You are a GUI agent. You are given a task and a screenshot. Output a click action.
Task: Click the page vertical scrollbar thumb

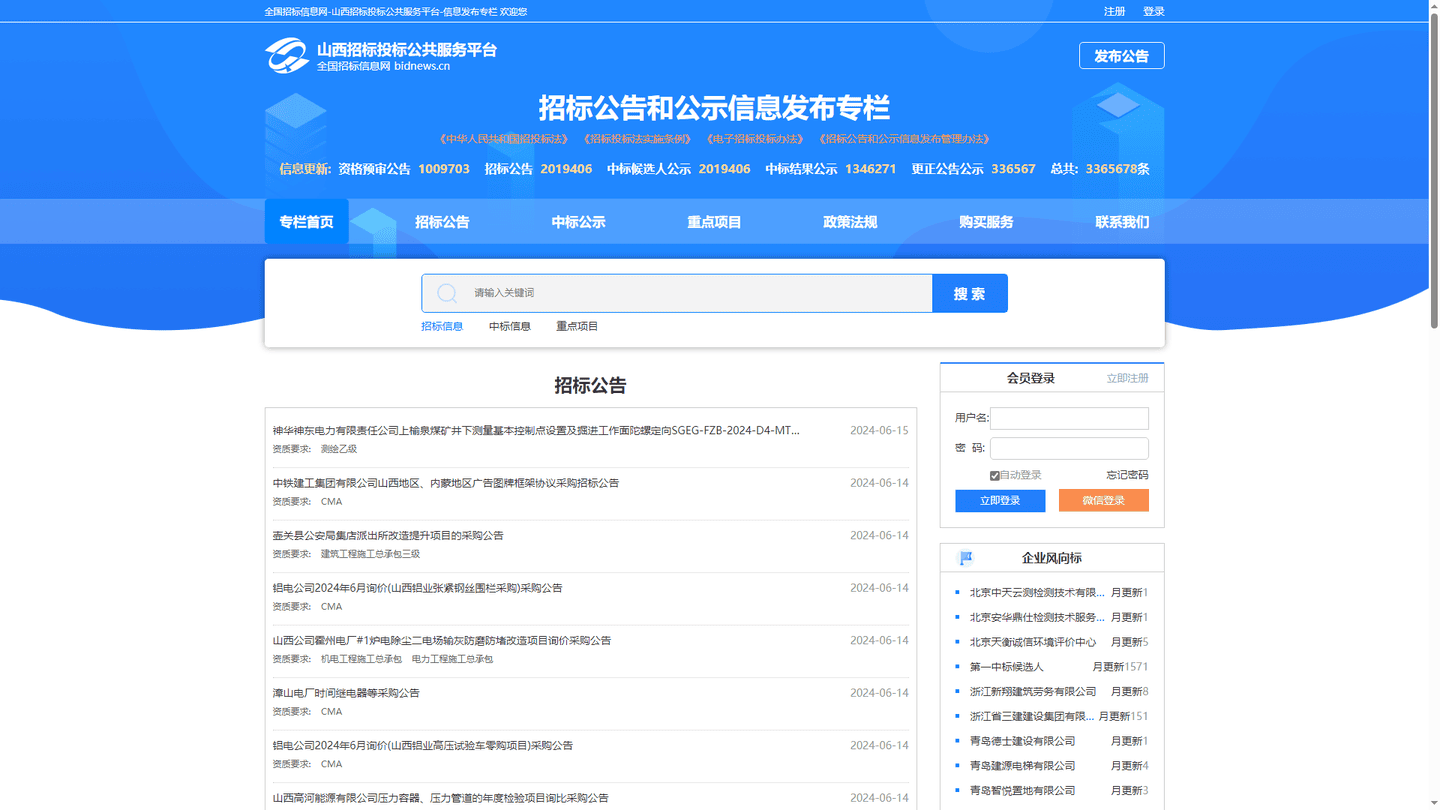point(1434,170)
